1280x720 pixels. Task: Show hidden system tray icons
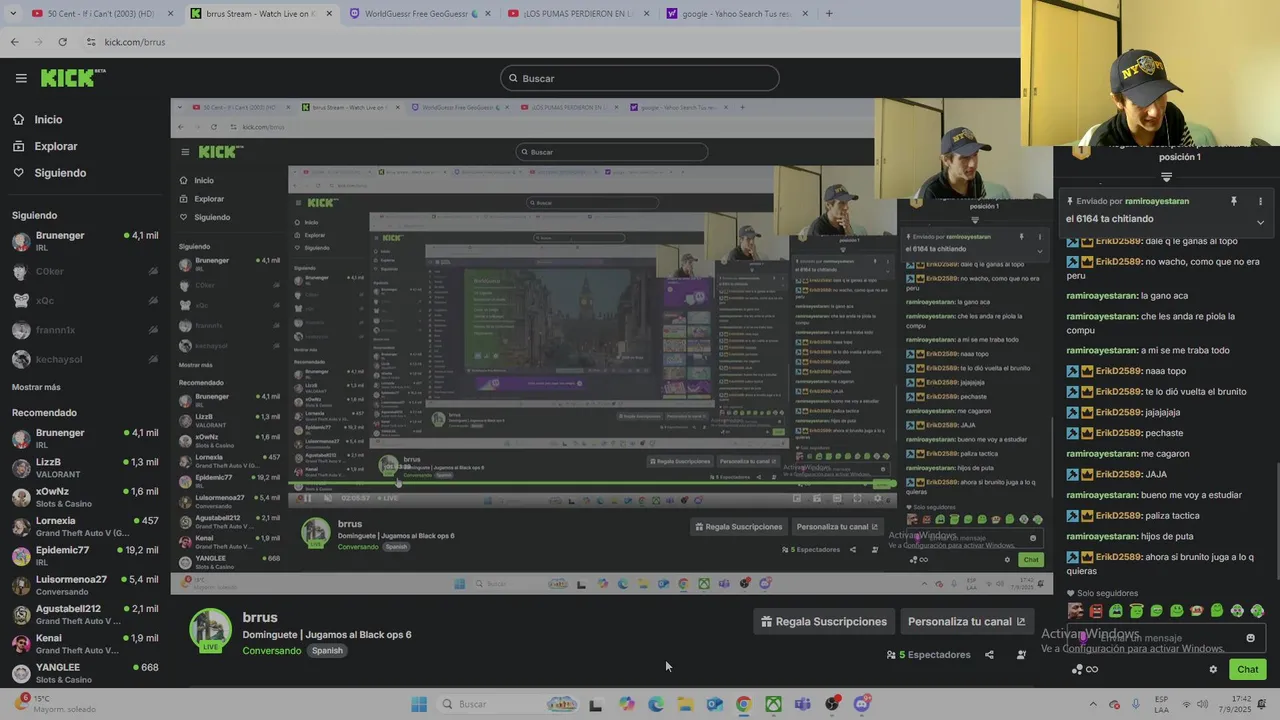(x=1091, y=704)
